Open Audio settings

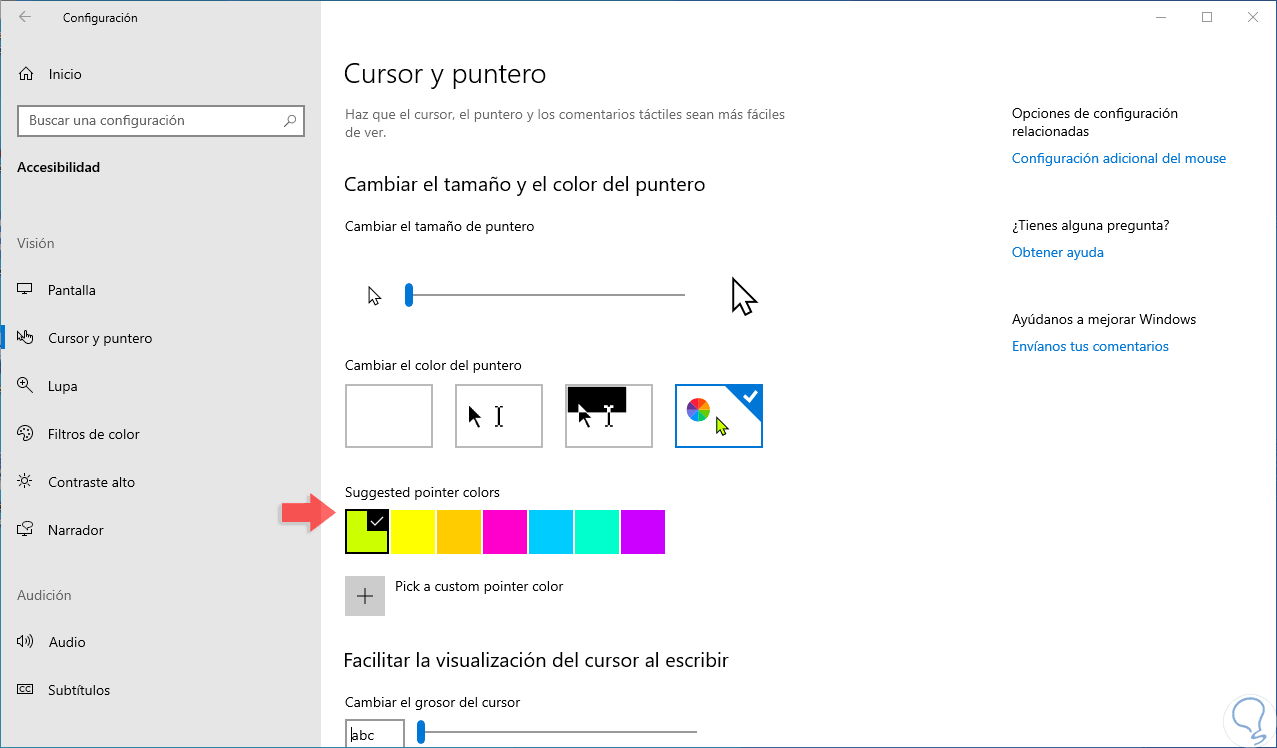coord(67,642)
